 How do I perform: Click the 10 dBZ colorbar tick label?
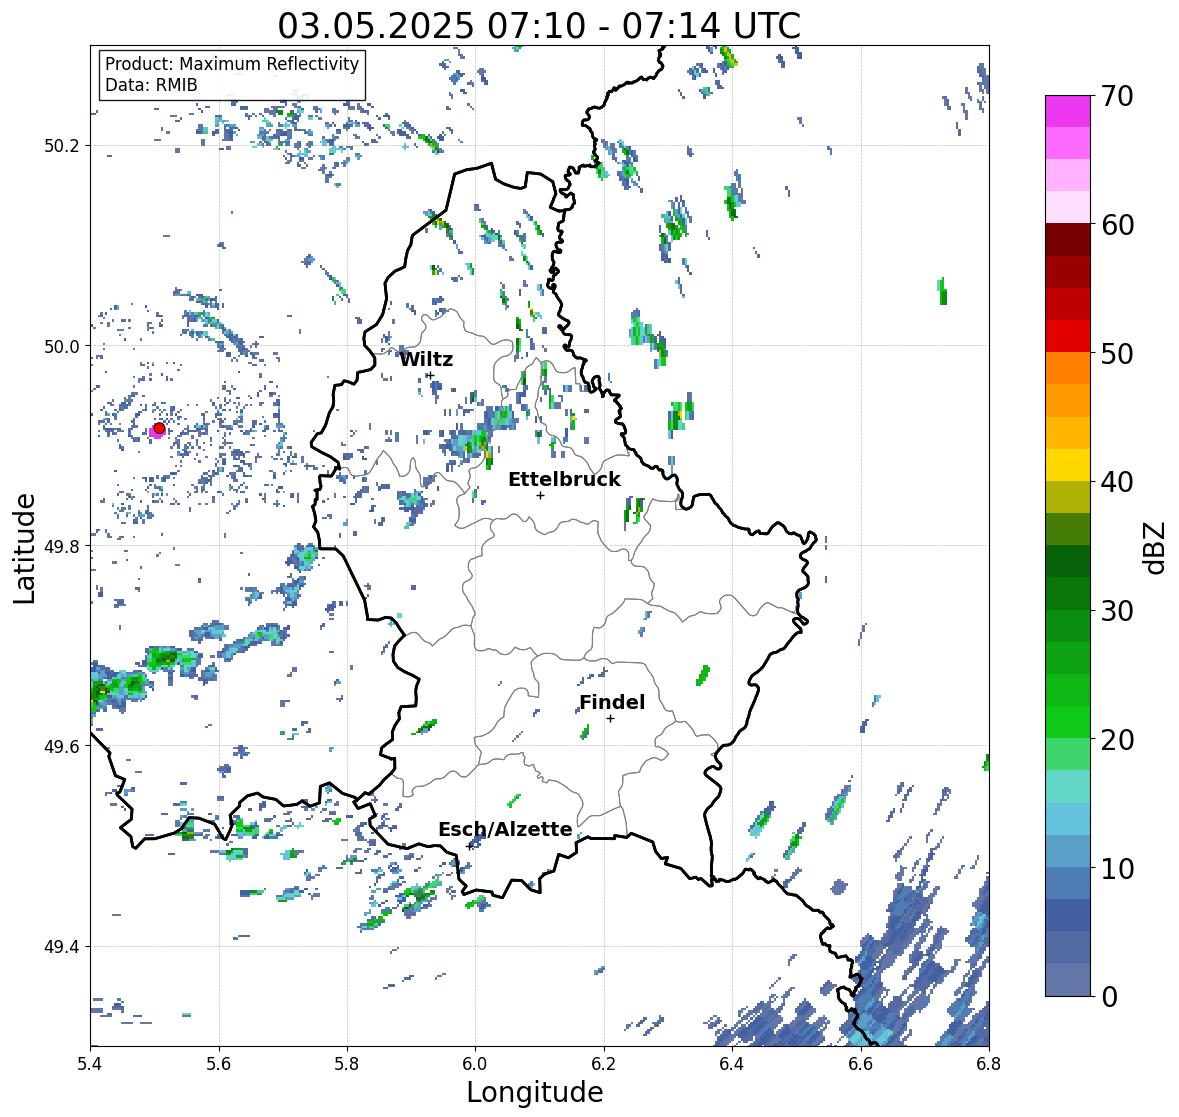click(1117, 868)
